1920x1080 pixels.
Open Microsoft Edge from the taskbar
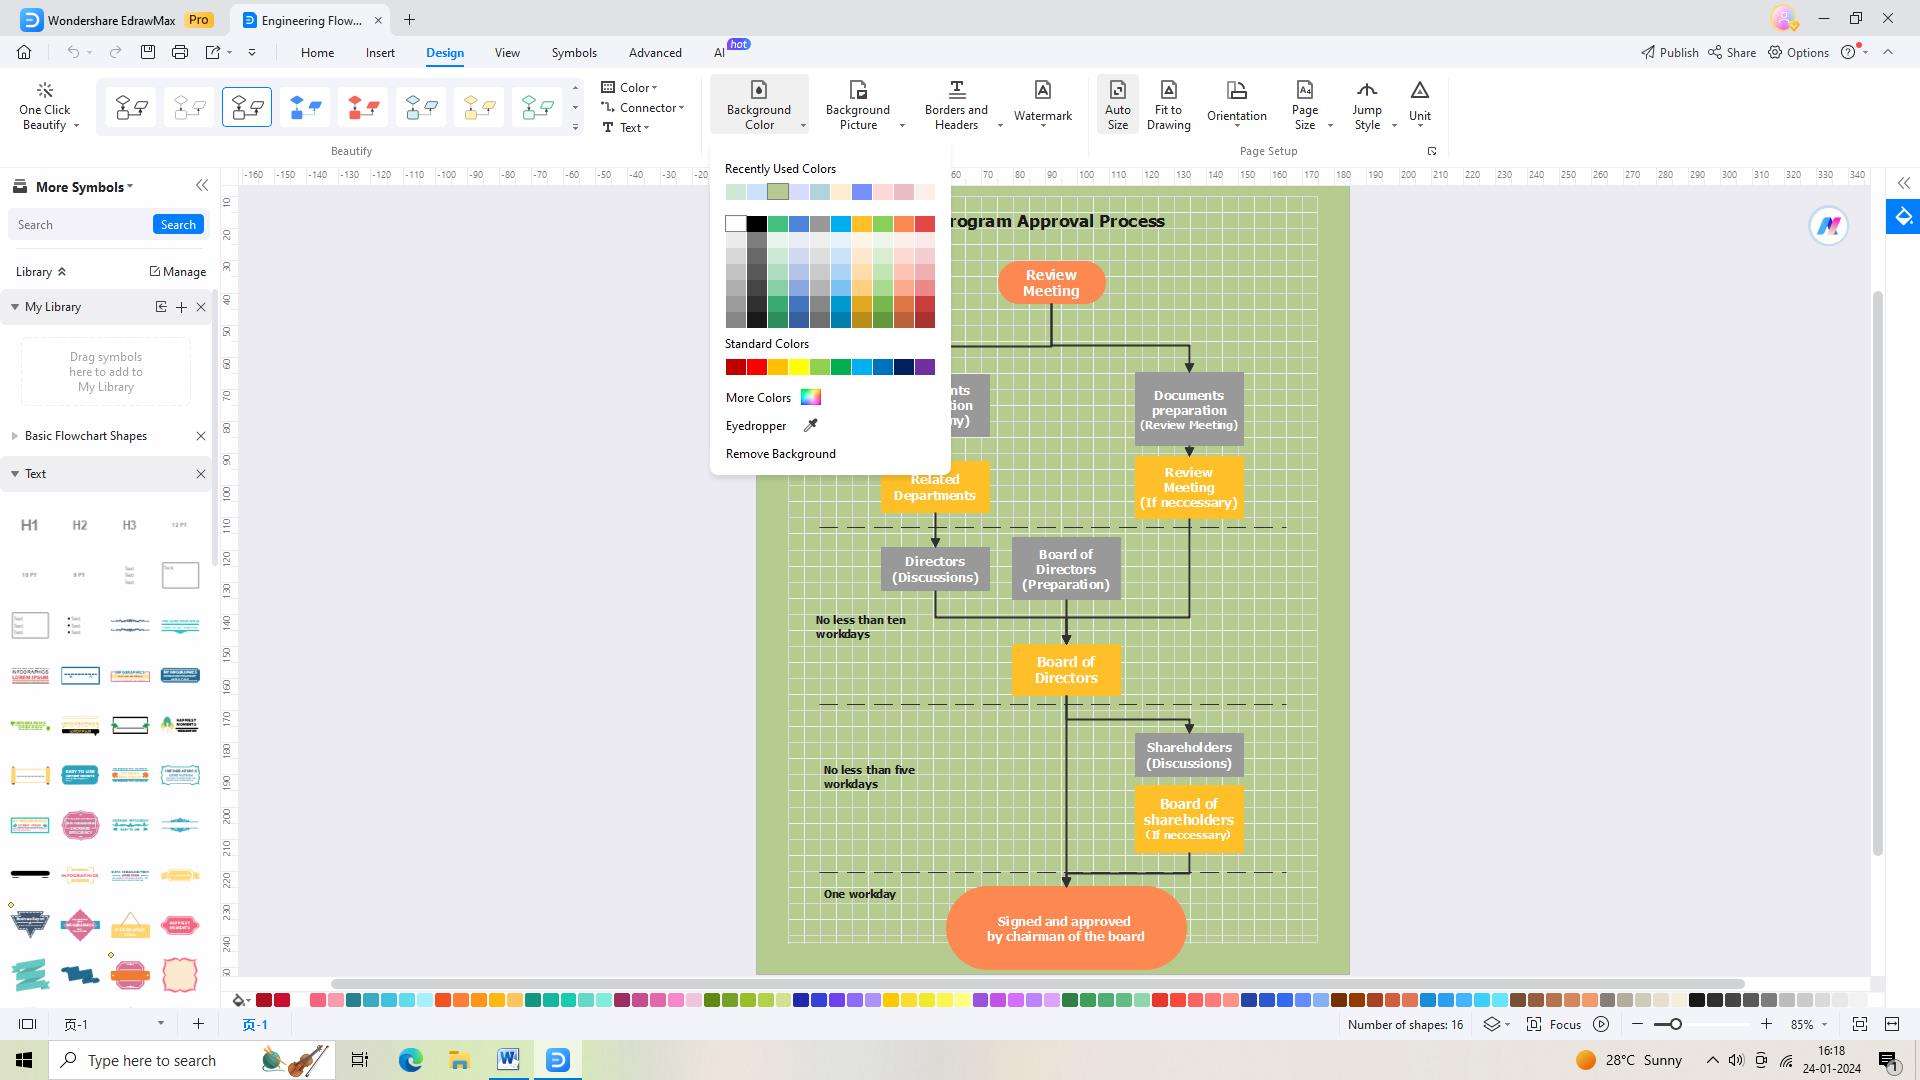(x=410, y=1060)
